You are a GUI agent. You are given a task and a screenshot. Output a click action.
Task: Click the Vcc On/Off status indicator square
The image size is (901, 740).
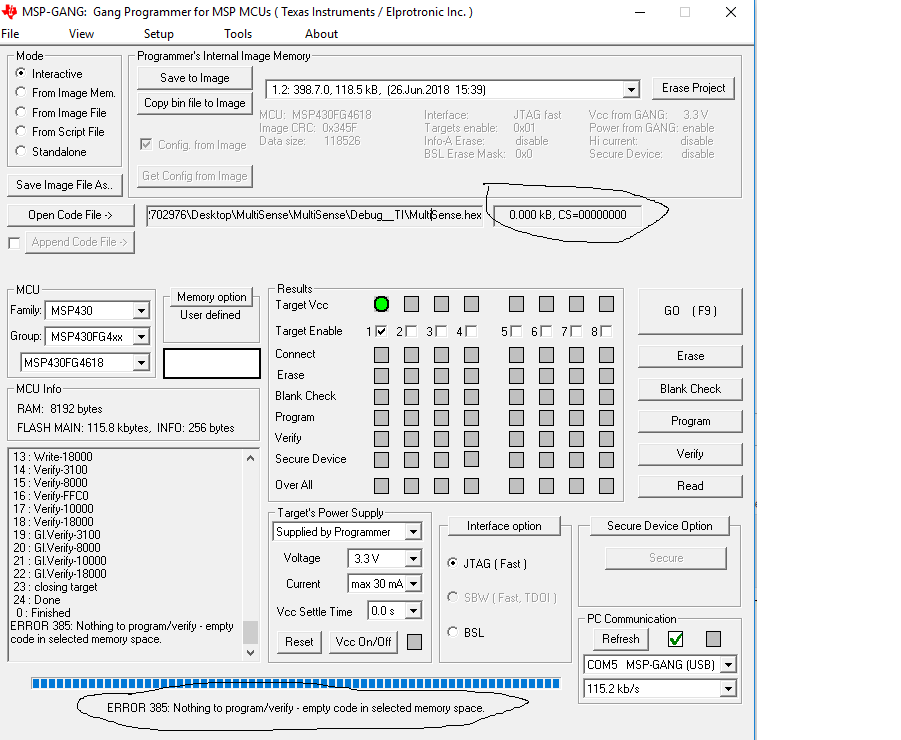pyautogui.click(x=414, y=642)
